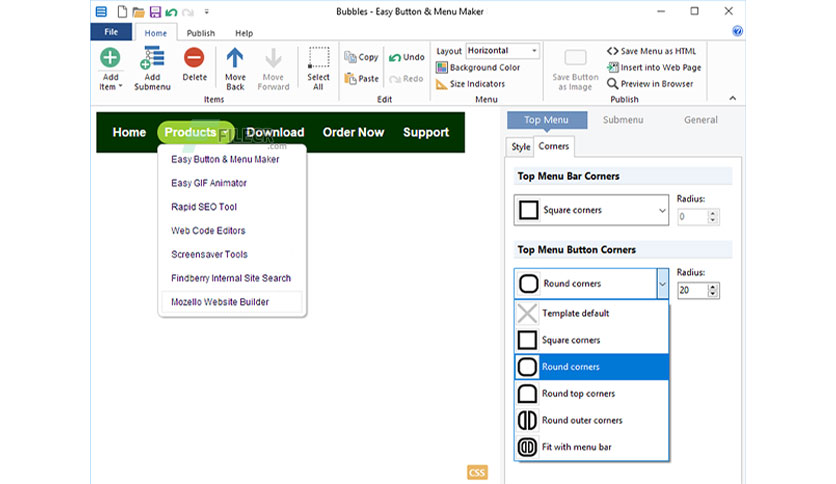Close the Round corners button dropdown
This screenshot has width=836, height=484.
[x=663, y=284]
